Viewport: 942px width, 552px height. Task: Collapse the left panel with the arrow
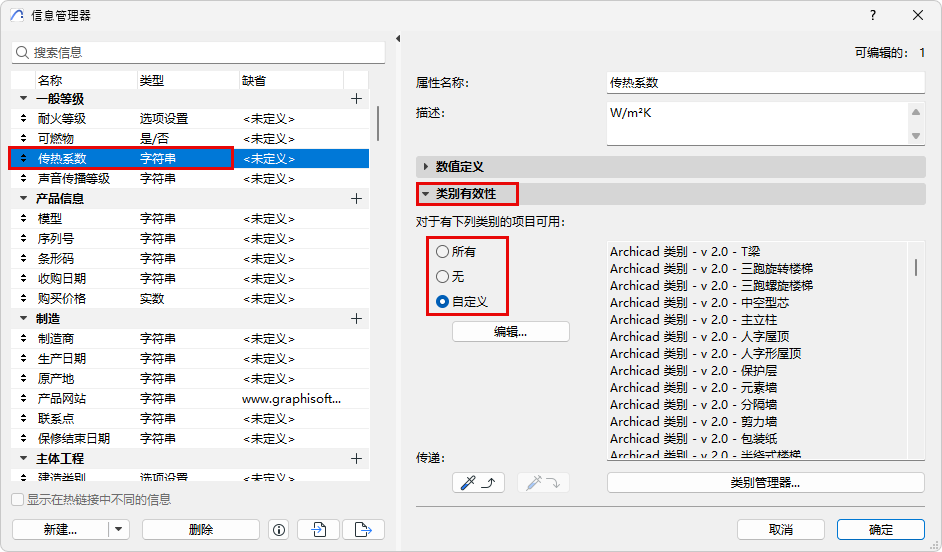398,38
